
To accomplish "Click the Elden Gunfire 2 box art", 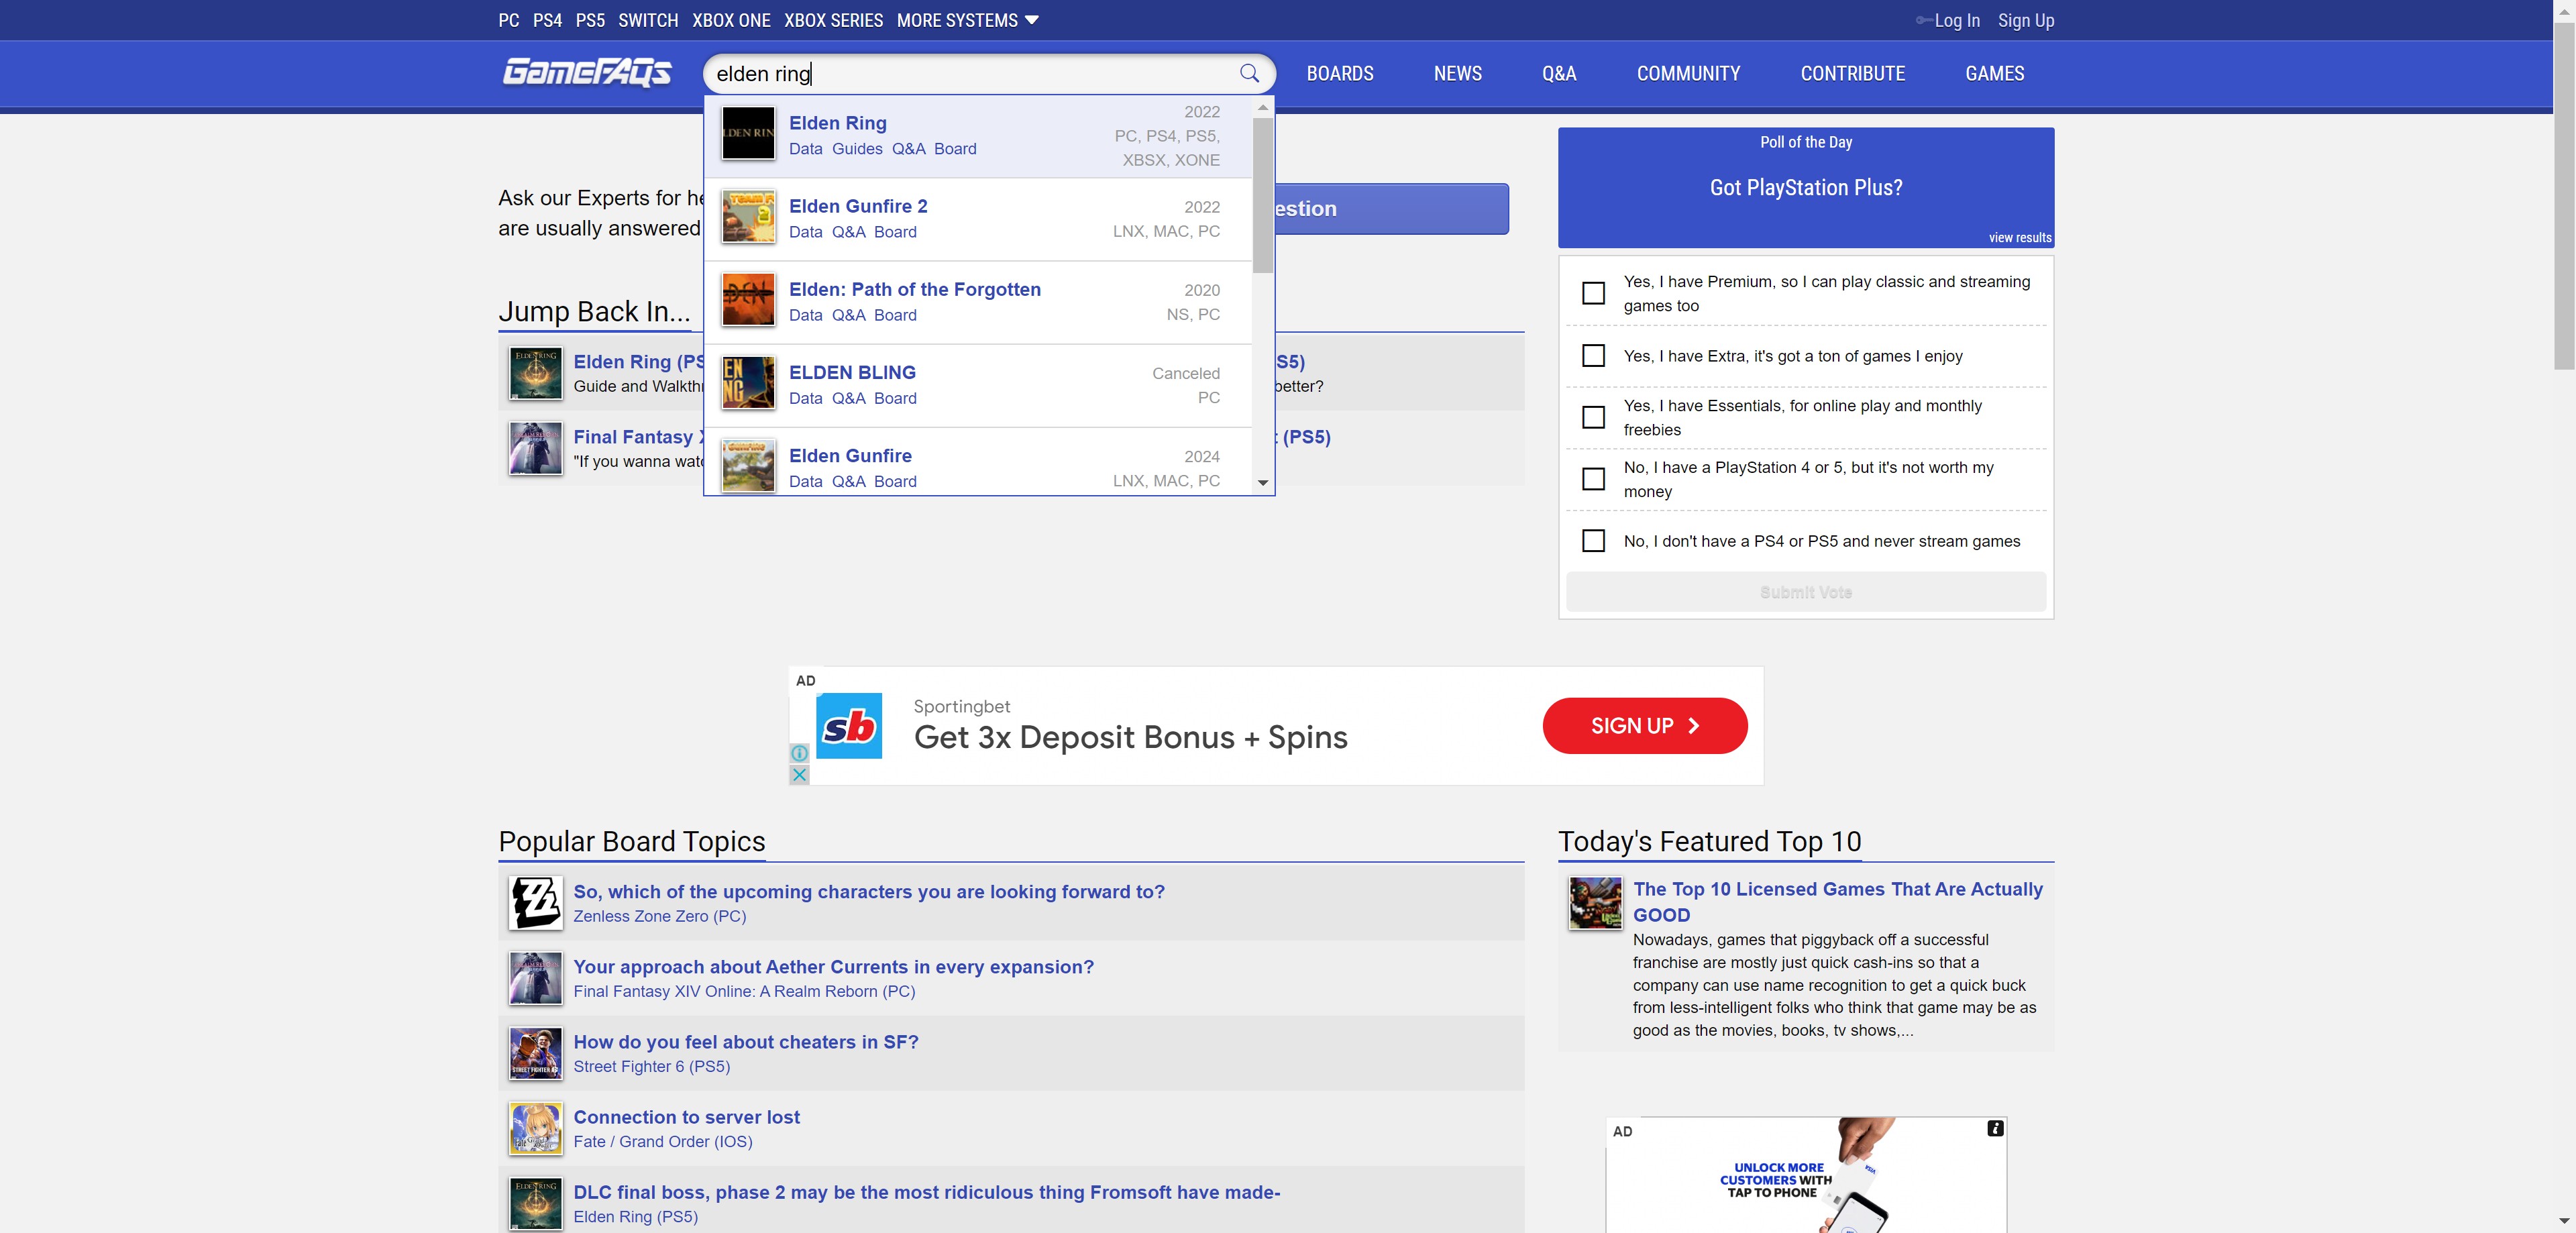I will click(x=748, y=217).
